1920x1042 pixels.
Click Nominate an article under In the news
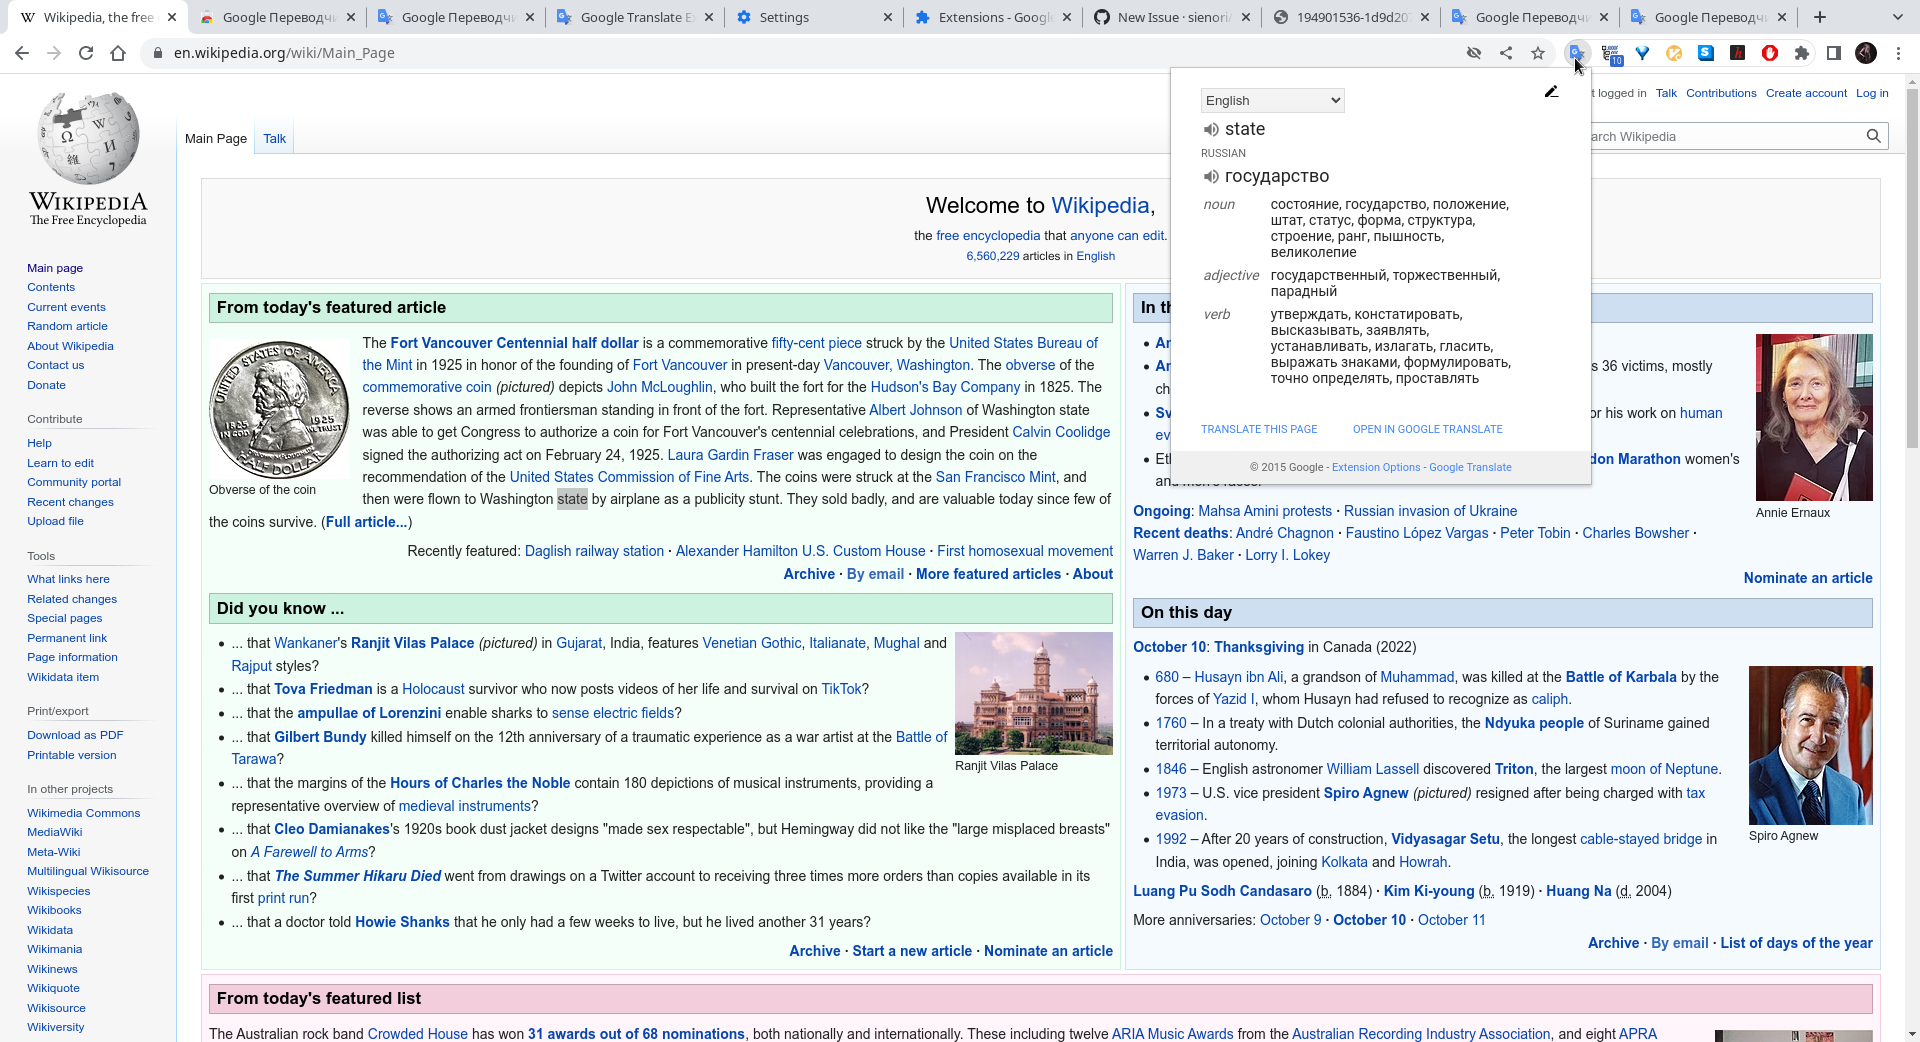pos(1808,578)
